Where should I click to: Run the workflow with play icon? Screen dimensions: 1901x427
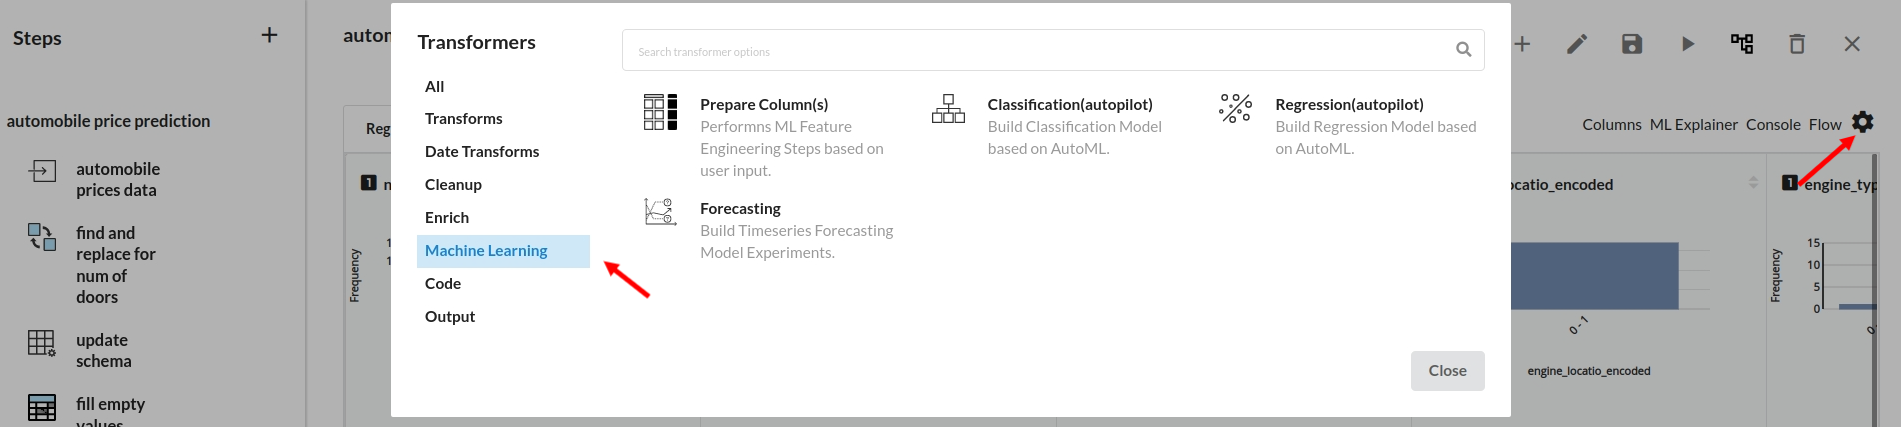point(1688,44)
